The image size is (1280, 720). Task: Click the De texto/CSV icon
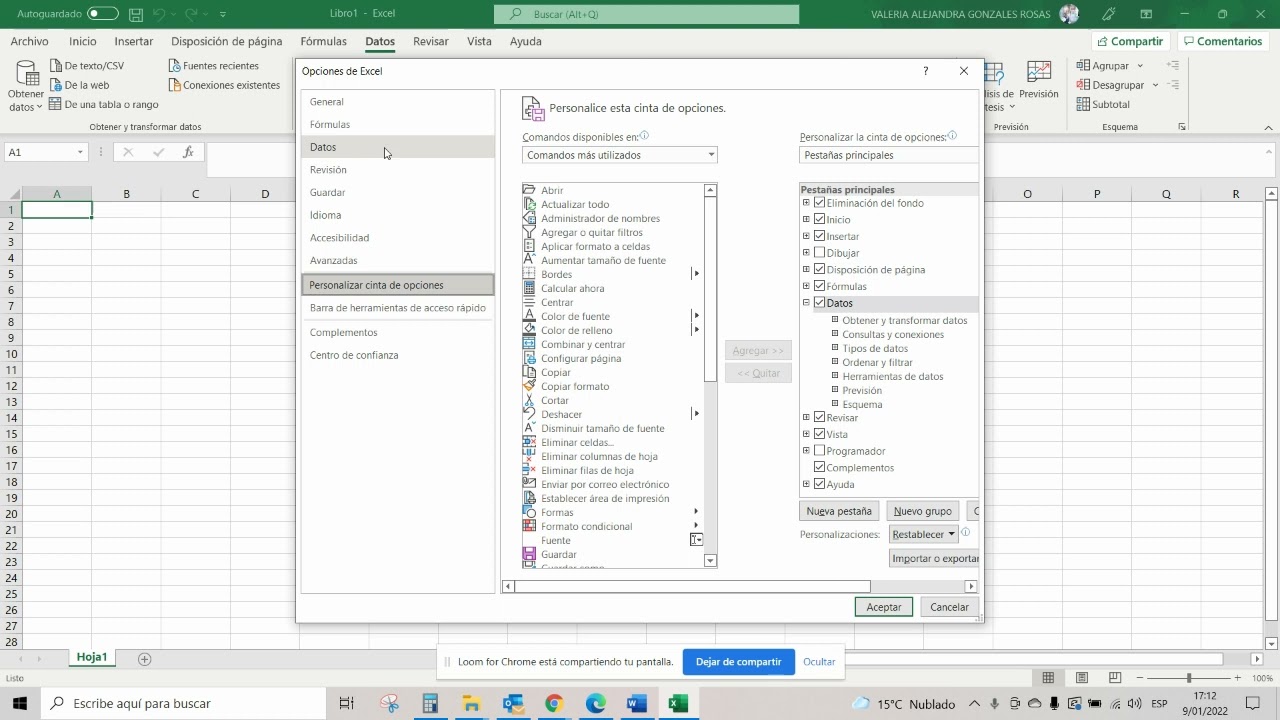click(x=57, y=66)
